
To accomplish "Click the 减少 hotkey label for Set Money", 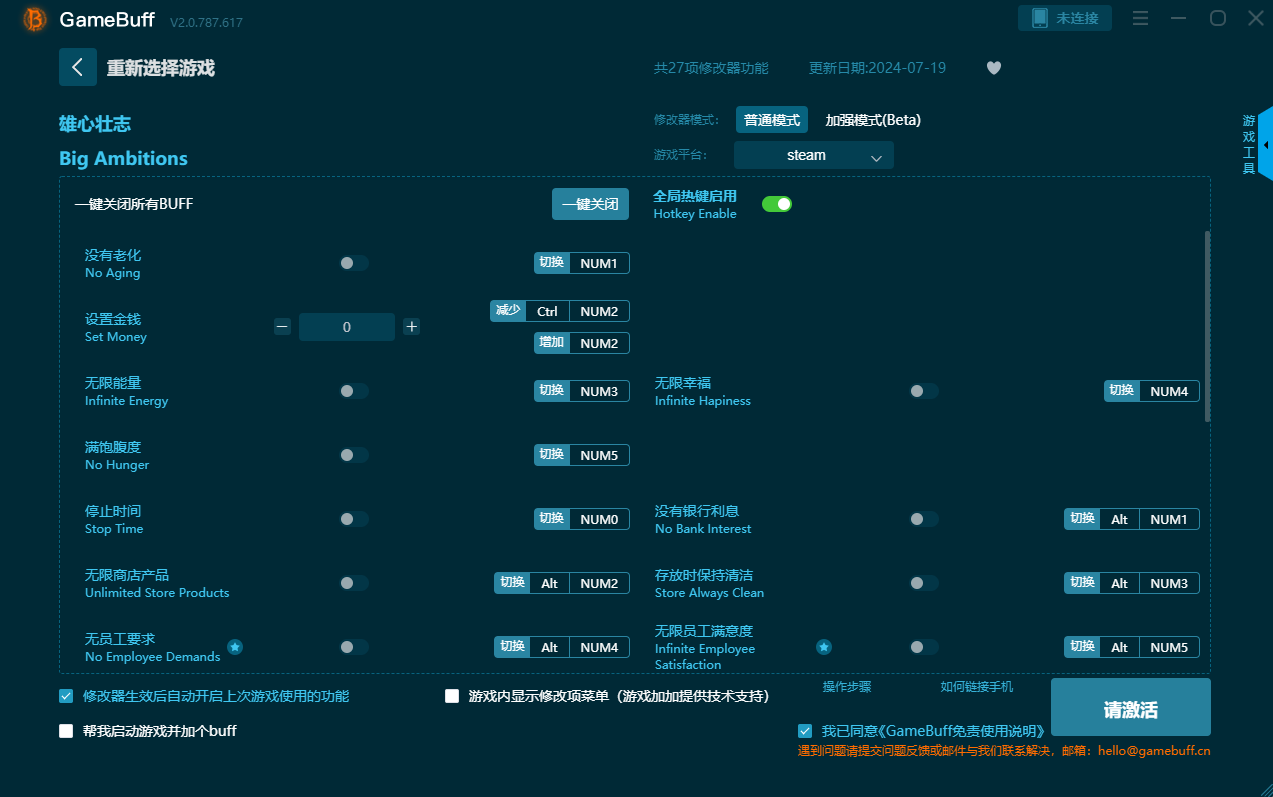I will [508, 311].
